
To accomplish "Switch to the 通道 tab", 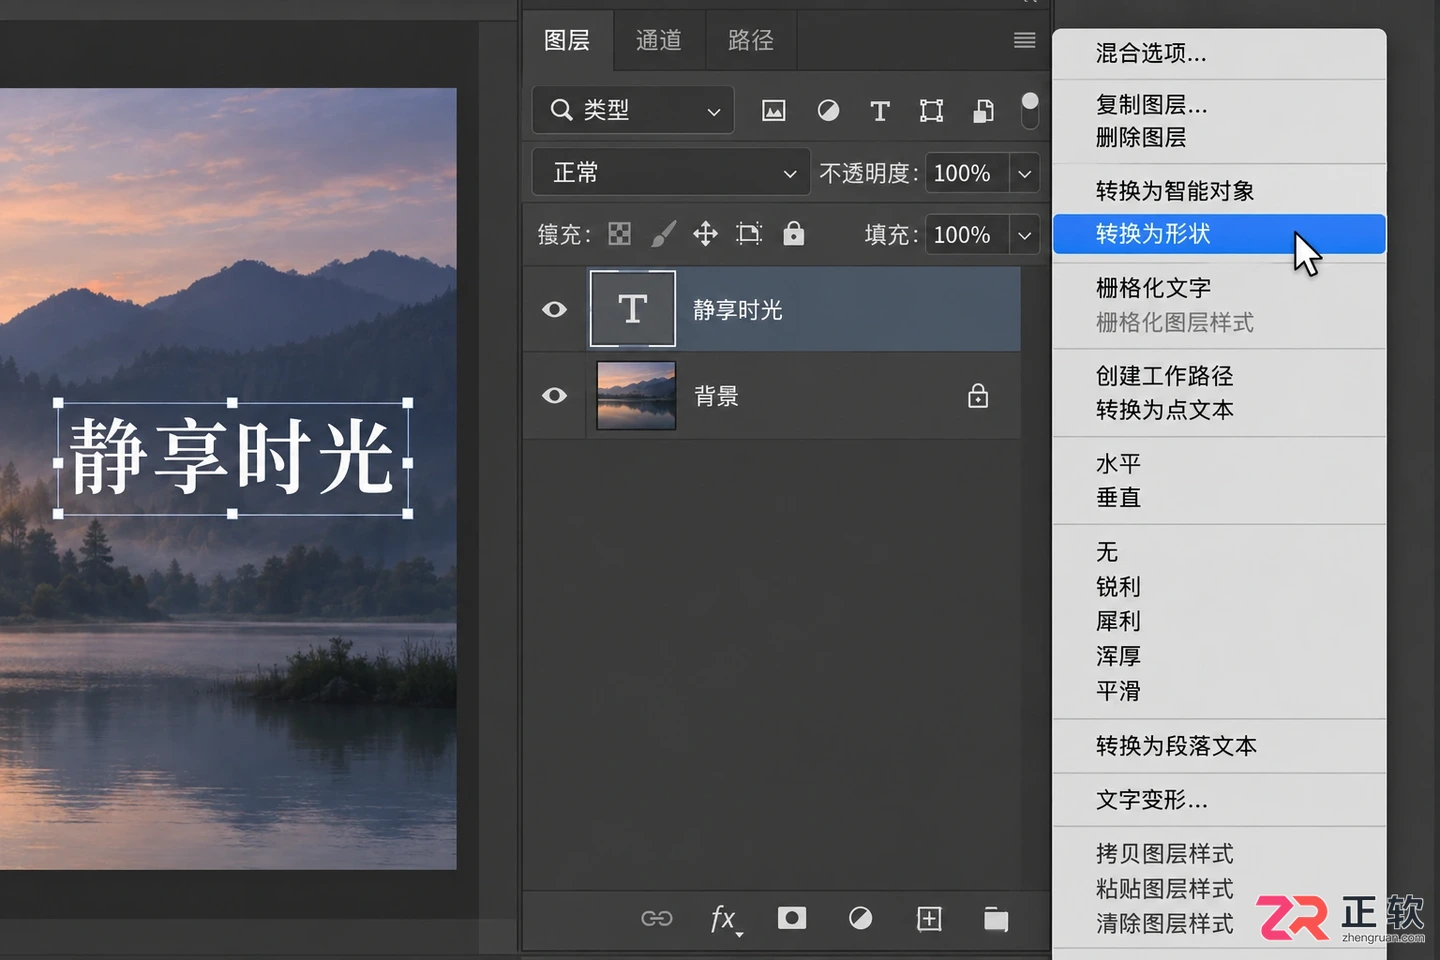I will click(659, 40).
